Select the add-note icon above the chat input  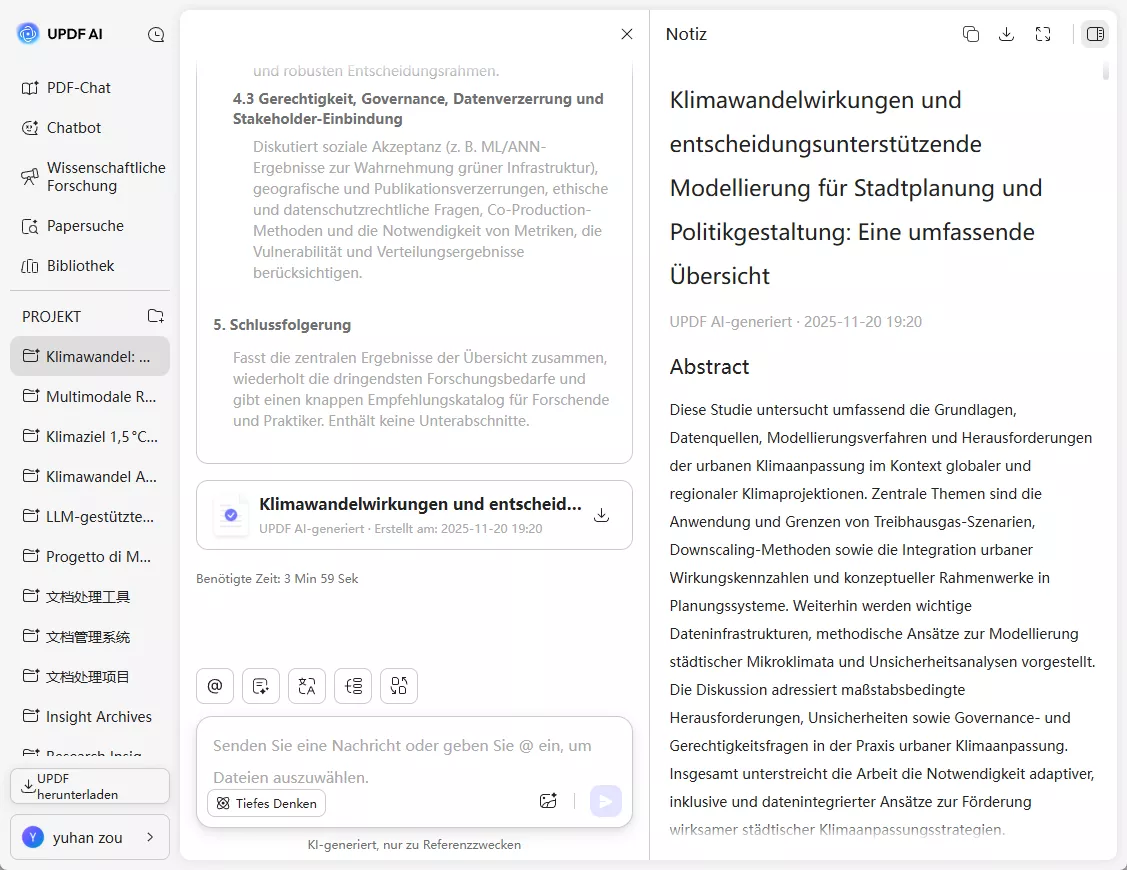(261, 686)
